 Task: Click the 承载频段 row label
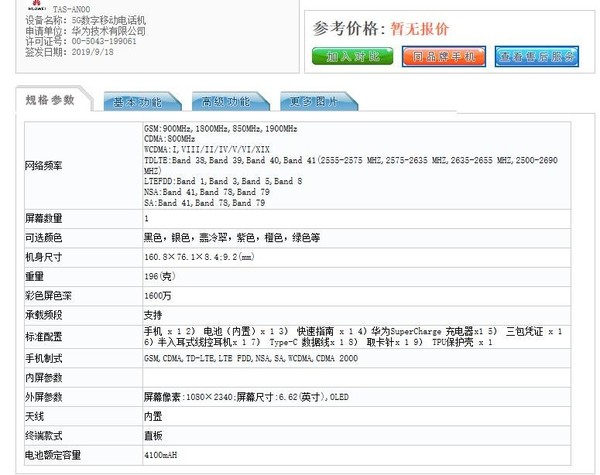[x=43, y=315]
